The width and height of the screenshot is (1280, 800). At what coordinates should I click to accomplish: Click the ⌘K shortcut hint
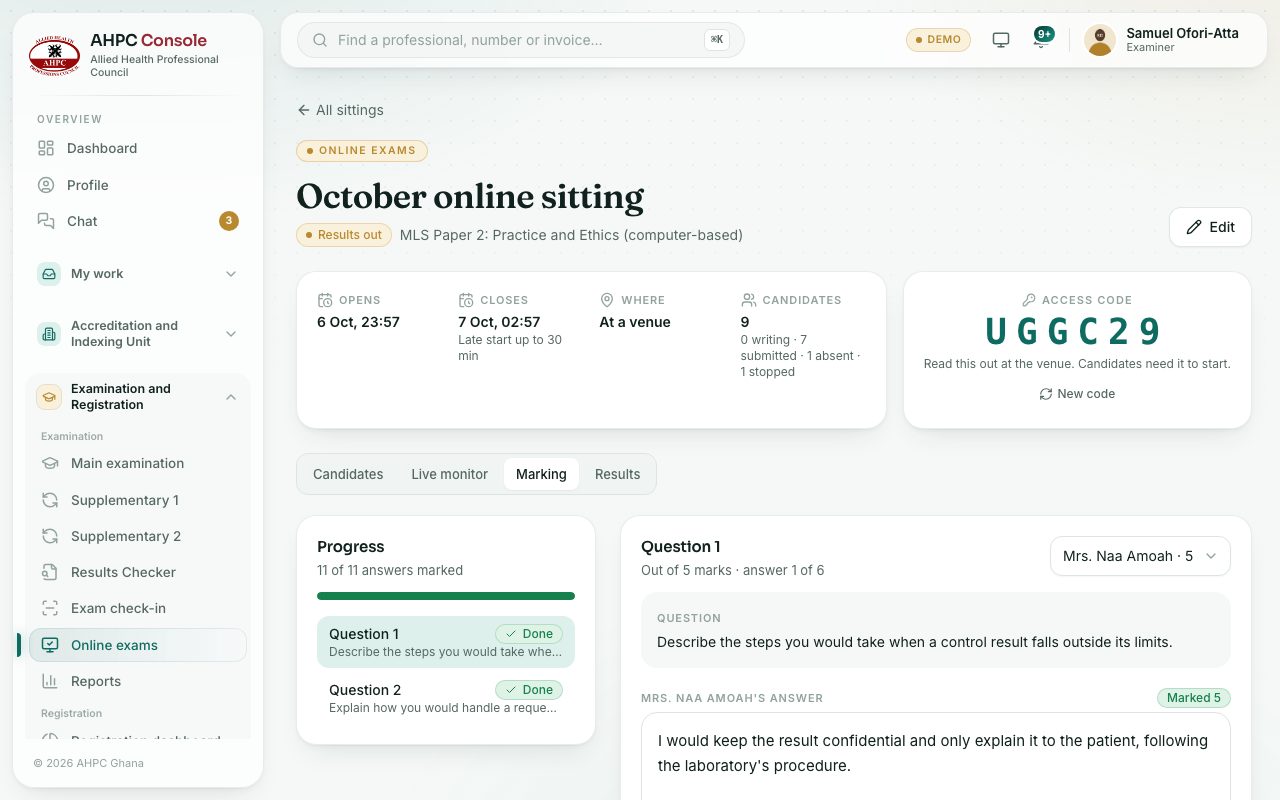pos(717,40)
